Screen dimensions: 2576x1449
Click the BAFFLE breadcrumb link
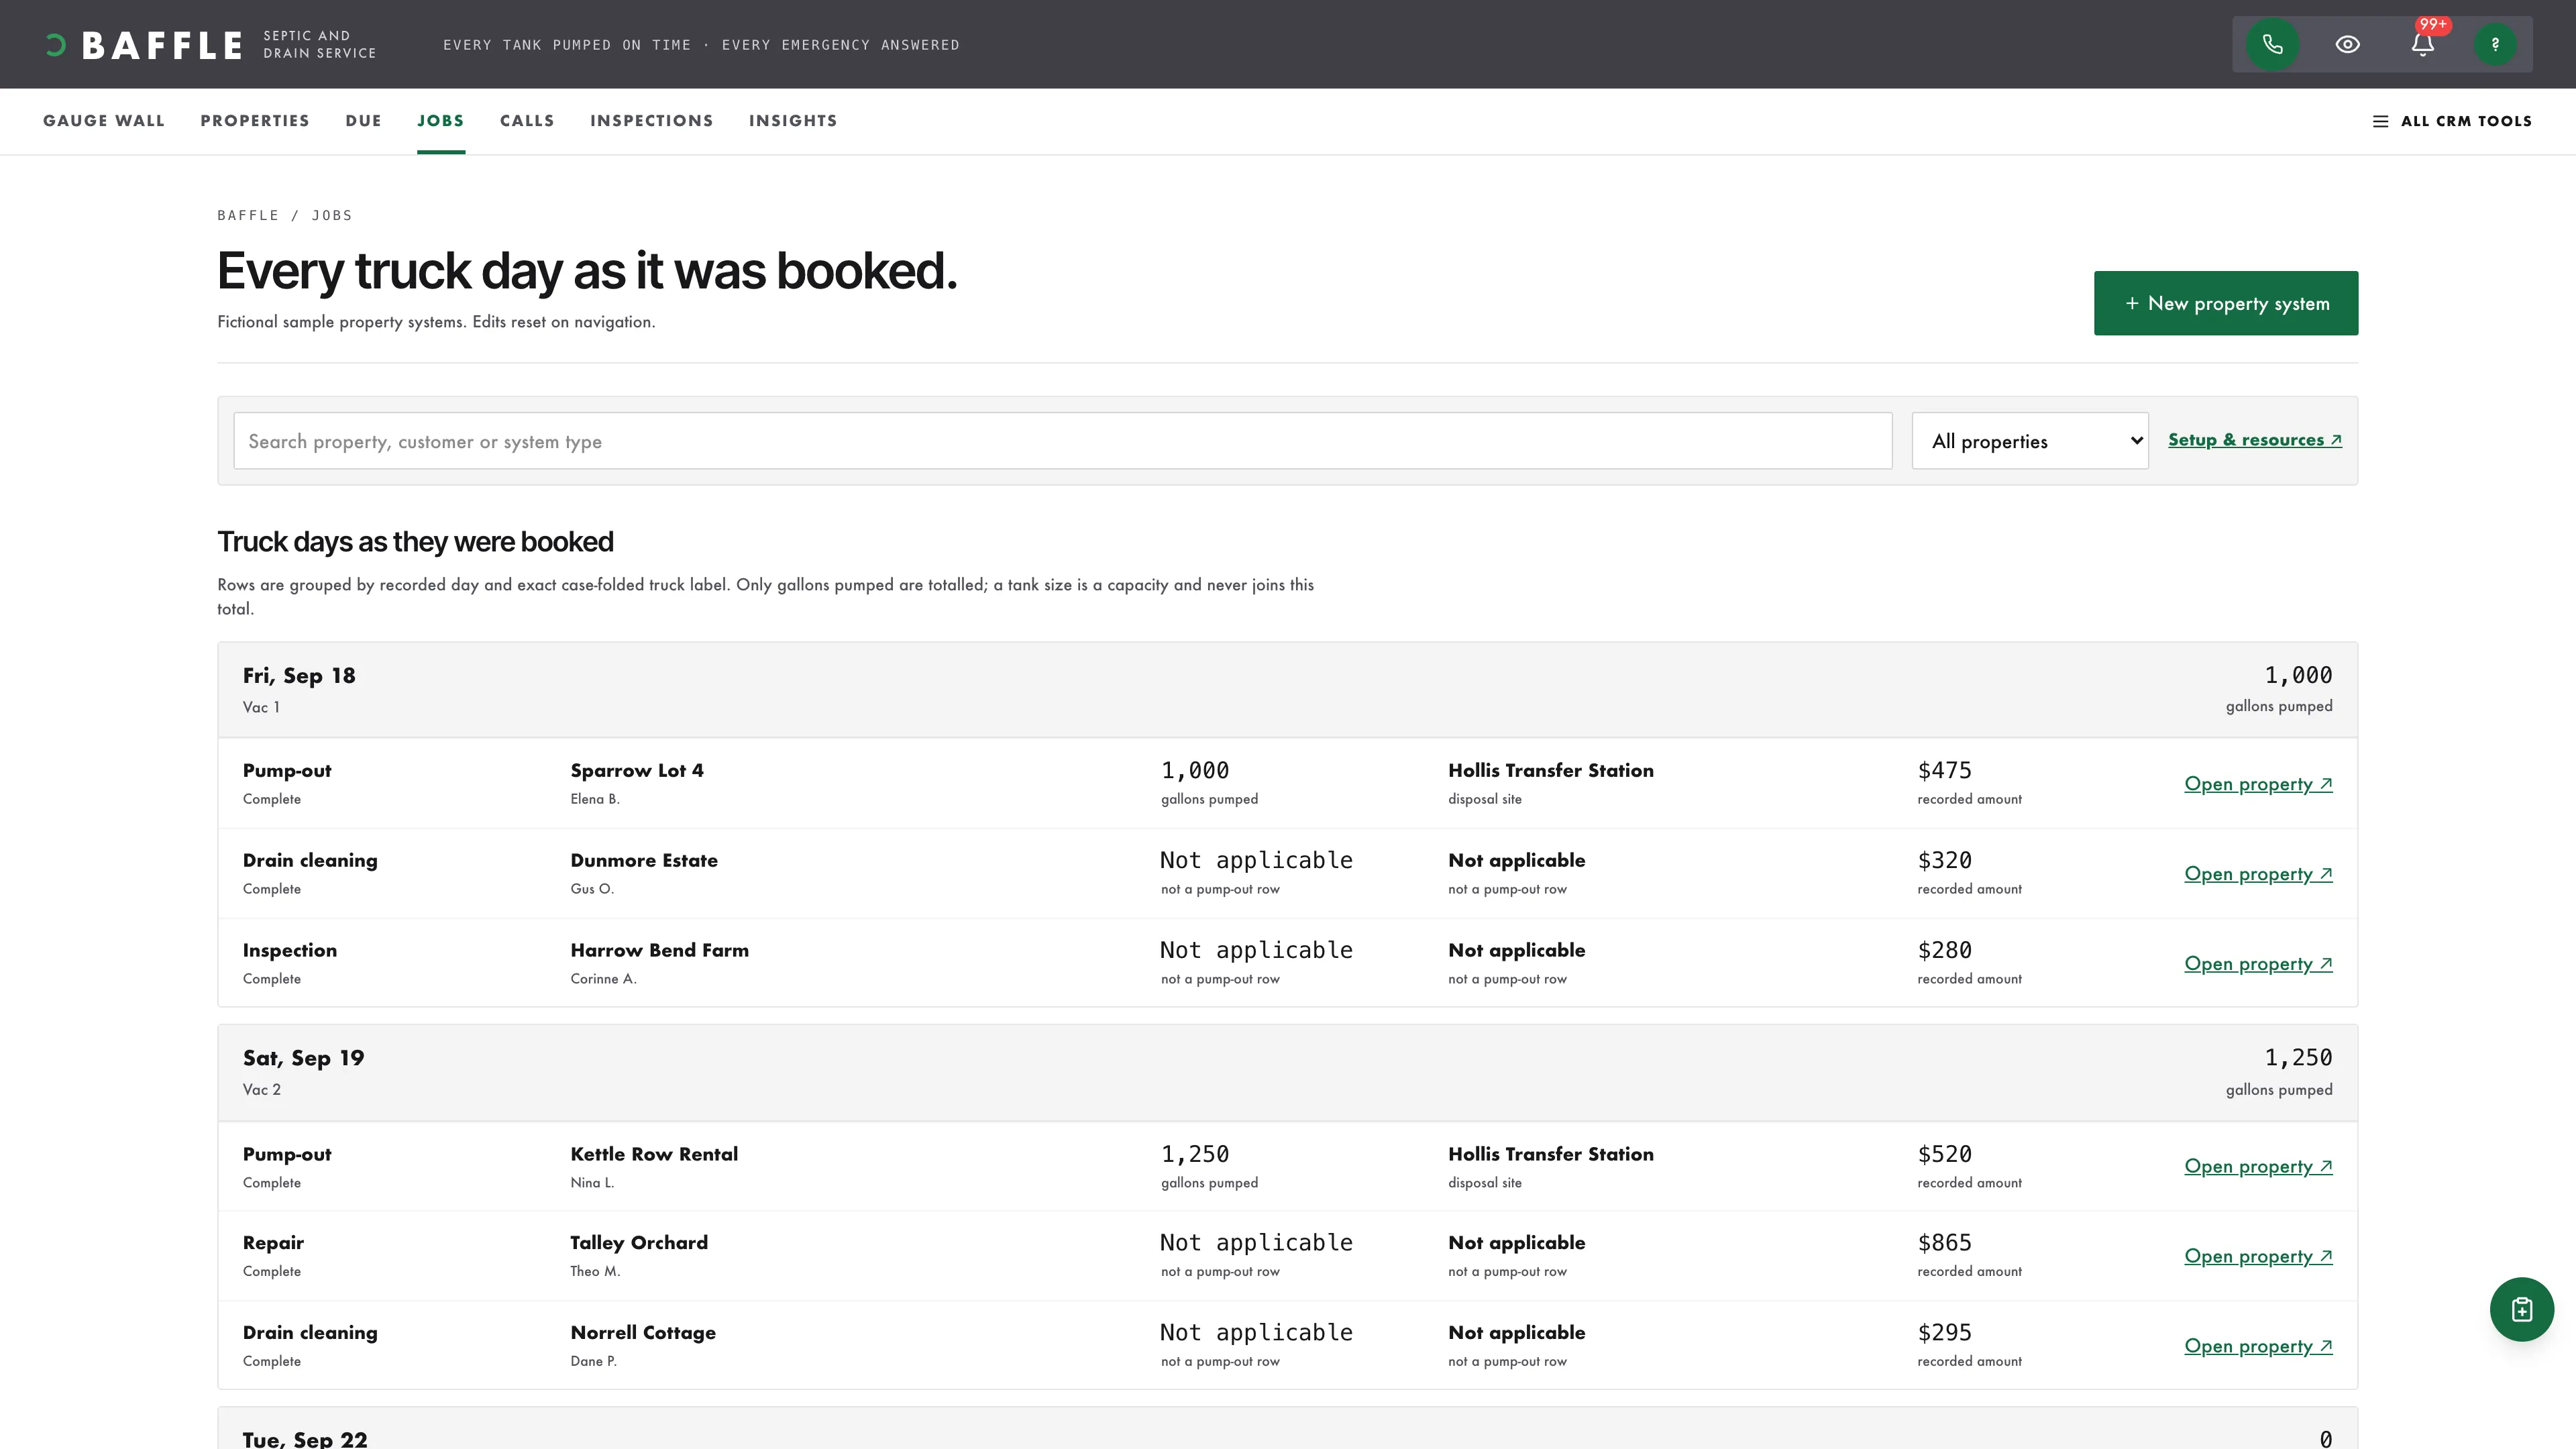[248, 215]
